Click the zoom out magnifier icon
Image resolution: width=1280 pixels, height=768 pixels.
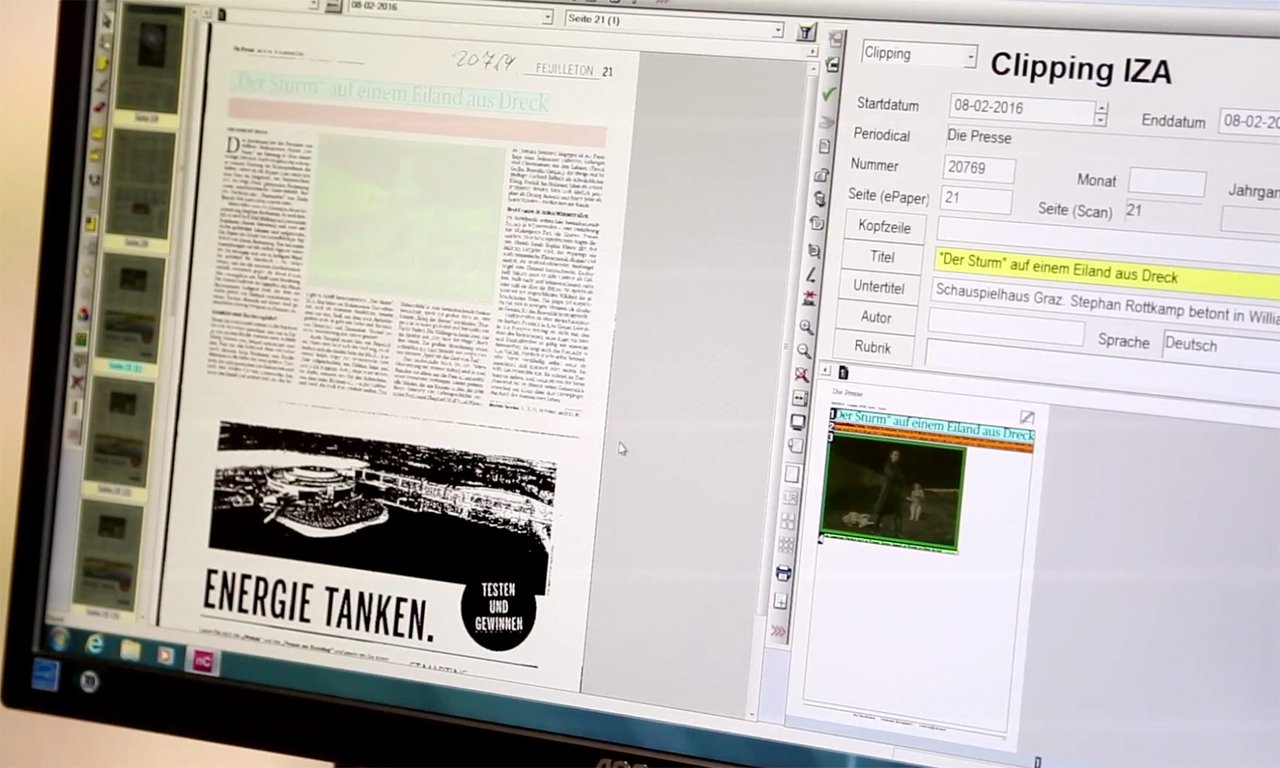[x=803, y=351]
